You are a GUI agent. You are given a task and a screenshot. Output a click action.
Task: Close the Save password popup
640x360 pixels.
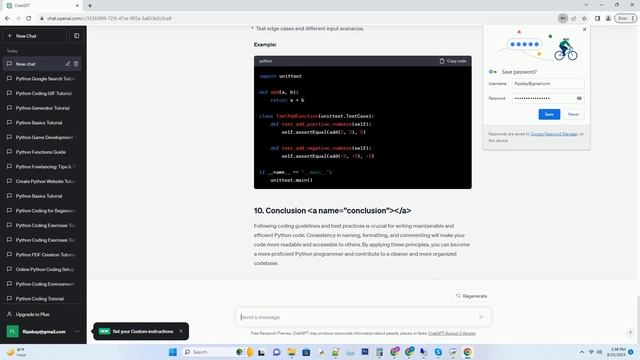pos(584,29)
